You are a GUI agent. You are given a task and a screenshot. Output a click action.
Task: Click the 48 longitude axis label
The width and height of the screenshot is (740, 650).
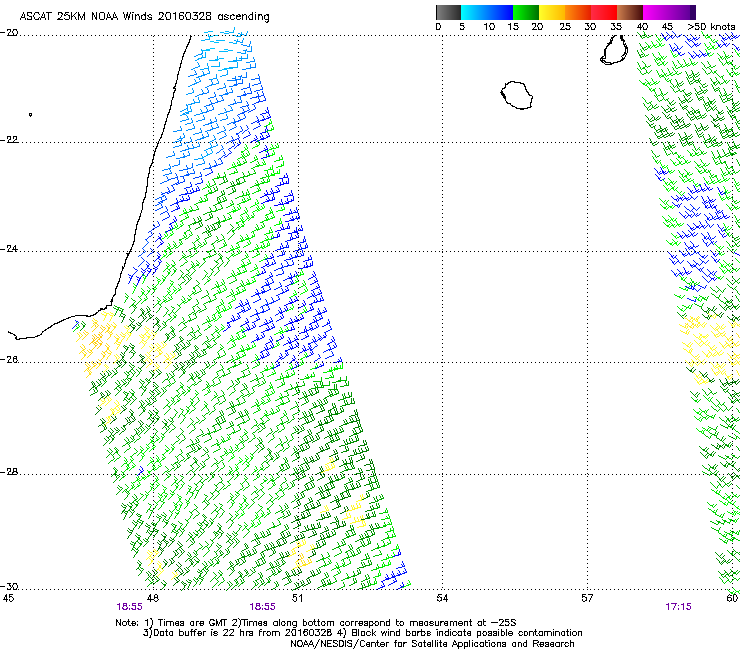[x=153, y=598]
